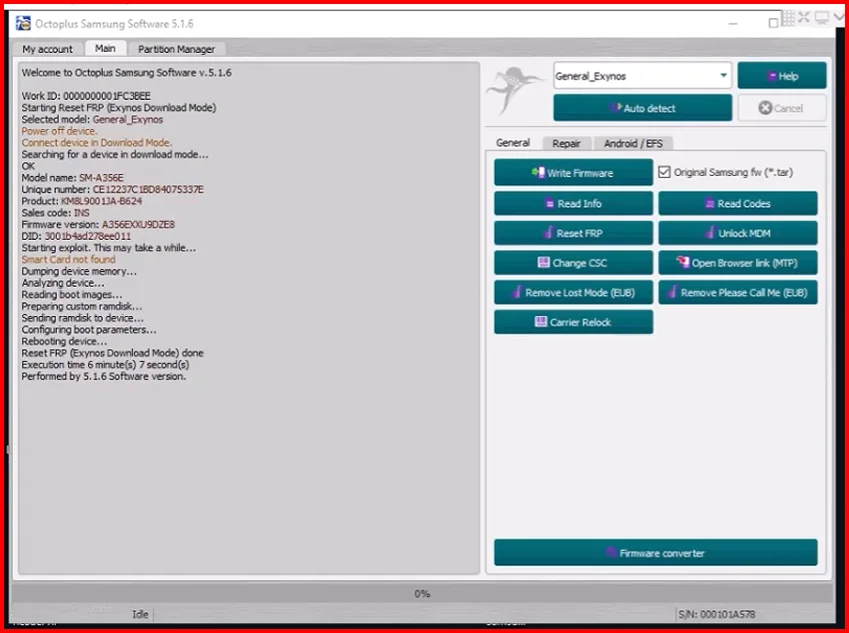Viewport: 849px width, 633px height.
Task: Click the Smart Card not found message
Action: pyautogui.click(x=68, y=259)
